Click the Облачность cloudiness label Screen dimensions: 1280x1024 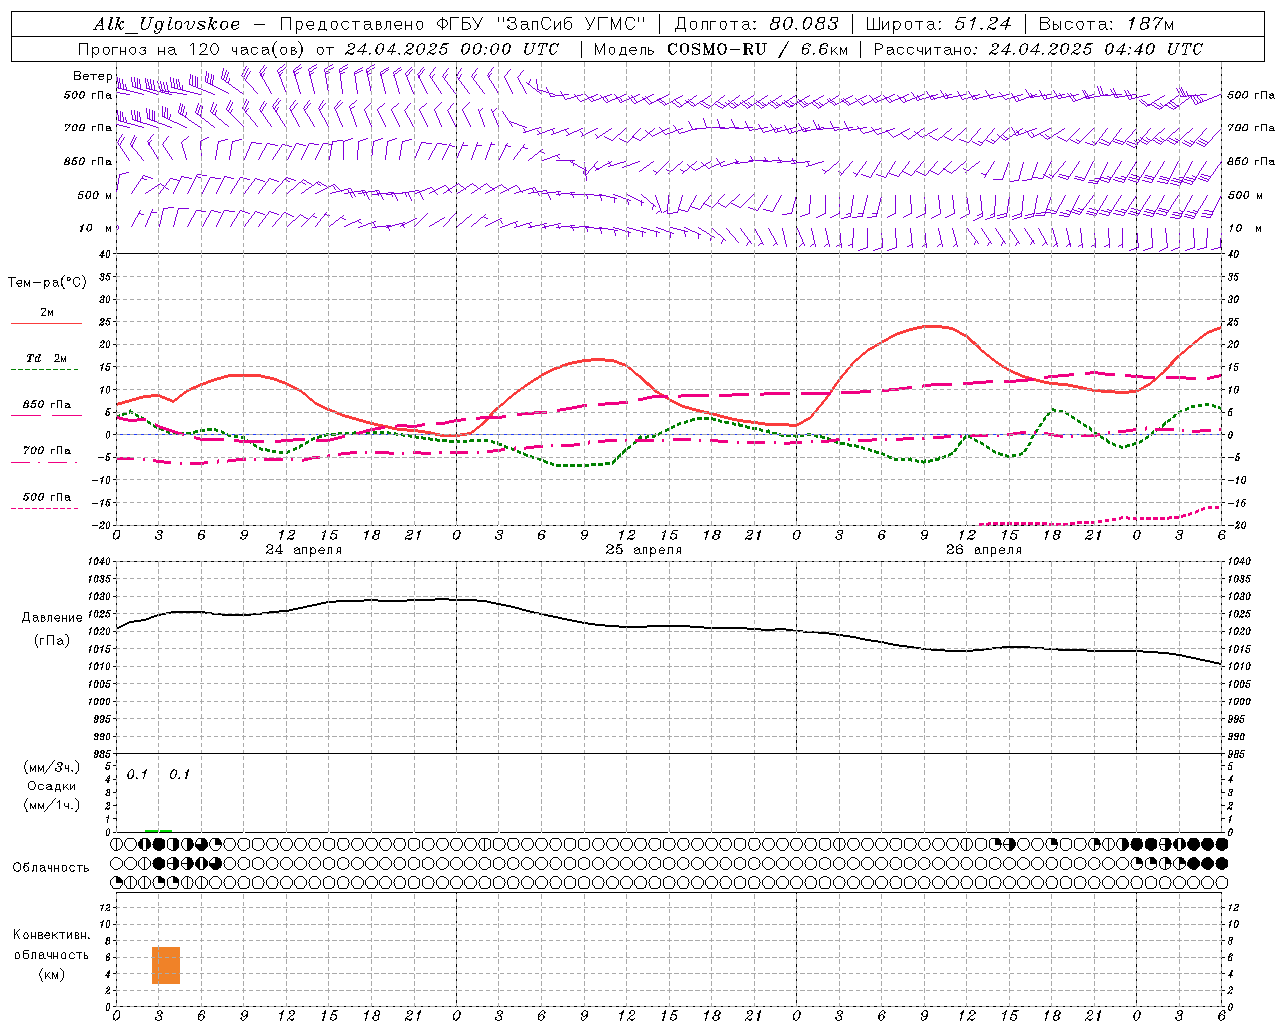point(51,868)
